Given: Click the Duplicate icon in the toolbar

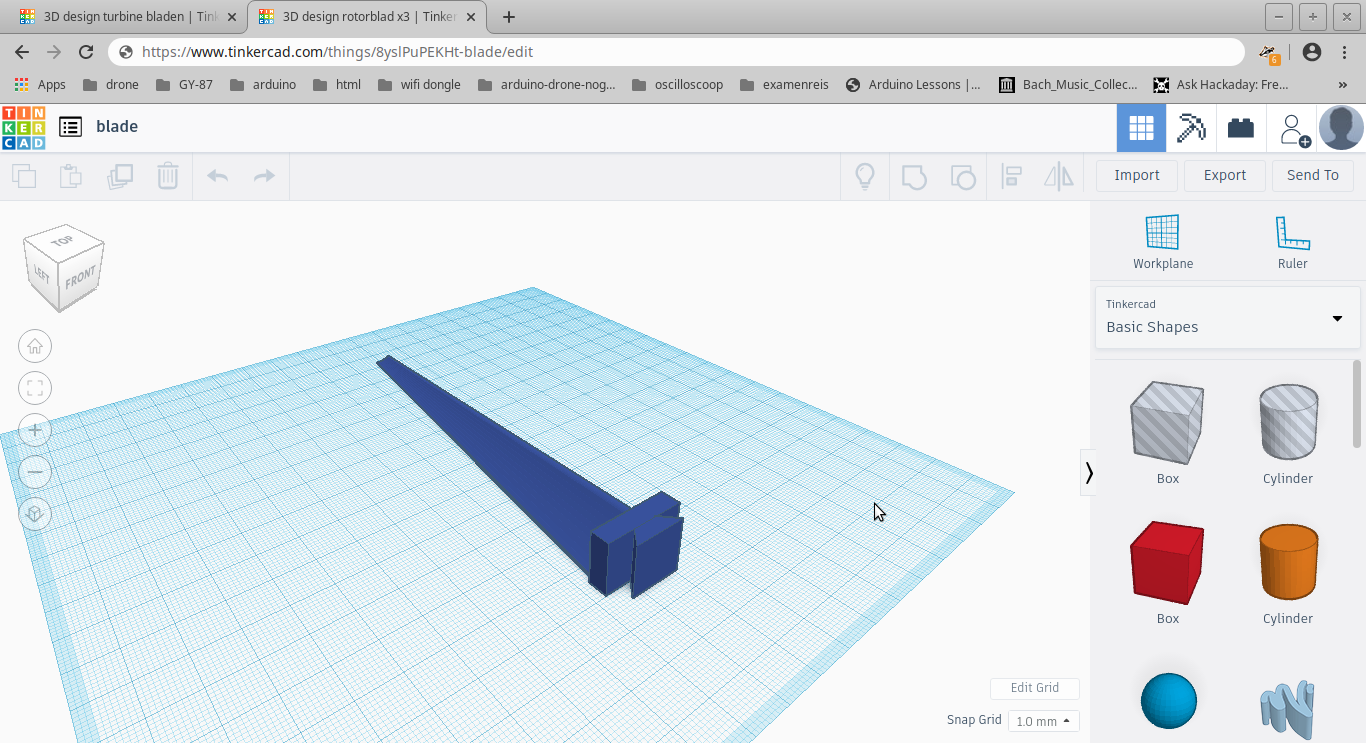Looking at the screenshot, I should [120, 177].
